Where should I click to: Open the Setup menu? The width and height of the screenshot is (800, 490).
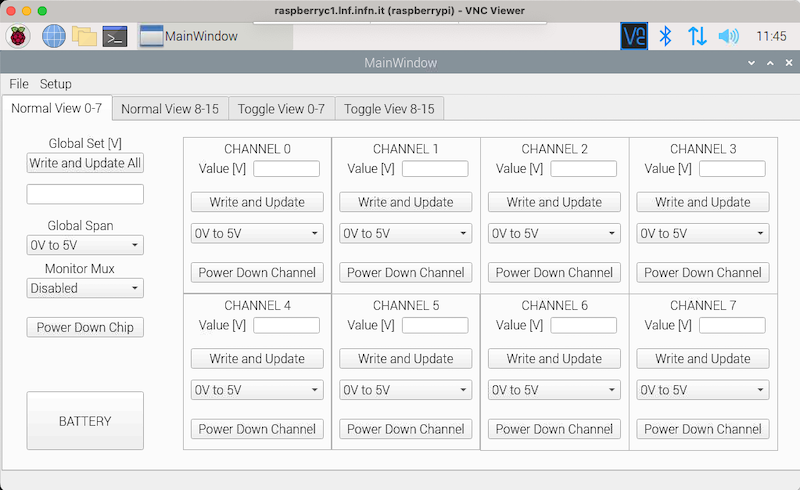pos(56,84)
